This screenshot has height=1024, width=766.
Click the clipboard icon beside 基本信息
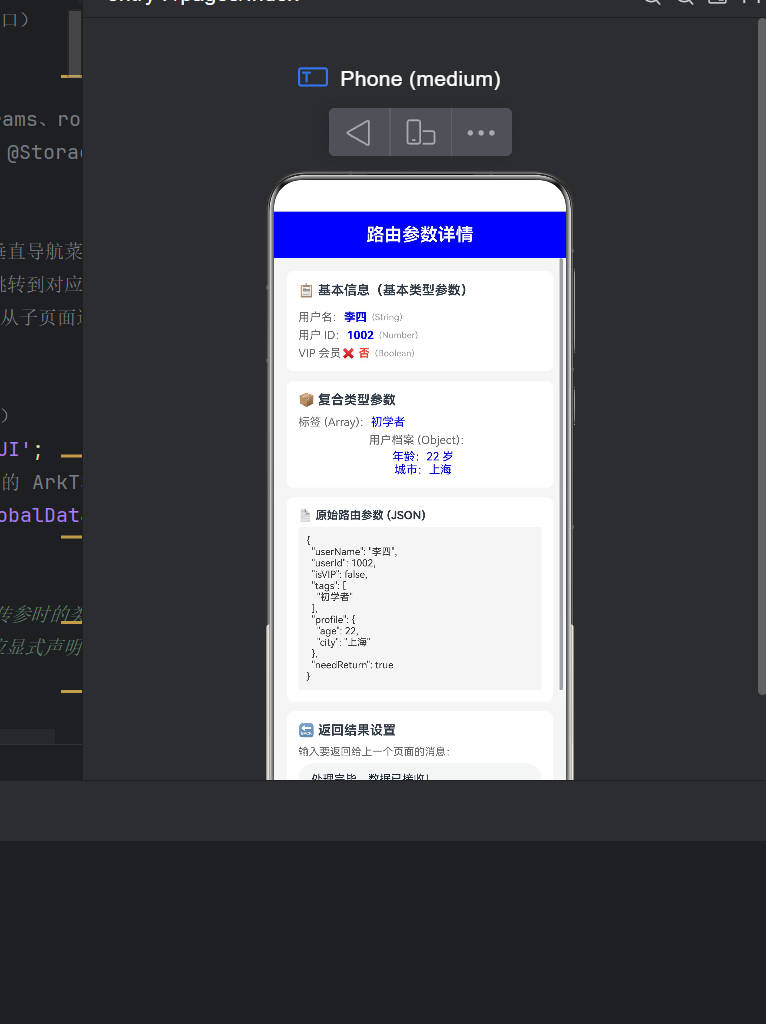pyautogui.click(x=306, y=291)
